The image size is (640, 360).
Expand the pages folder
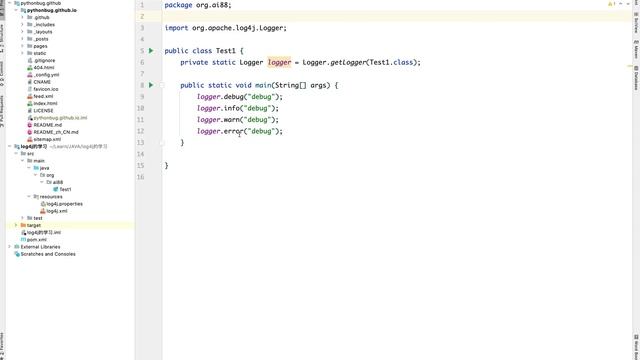coord(22,46)
